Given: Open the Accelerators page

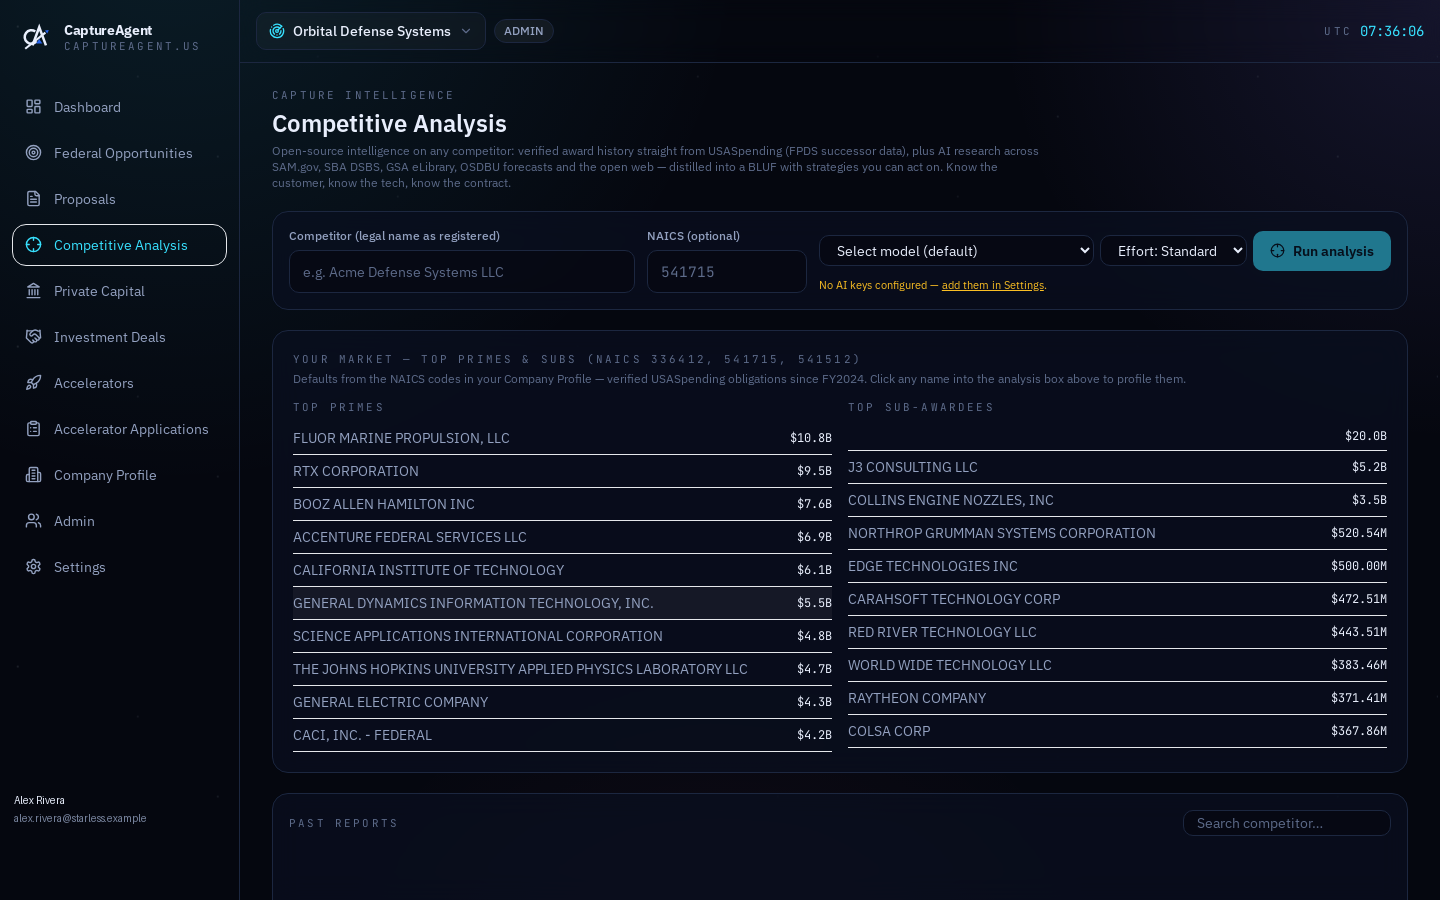Looking at the screenshot, I should click(x=119, y=383).
